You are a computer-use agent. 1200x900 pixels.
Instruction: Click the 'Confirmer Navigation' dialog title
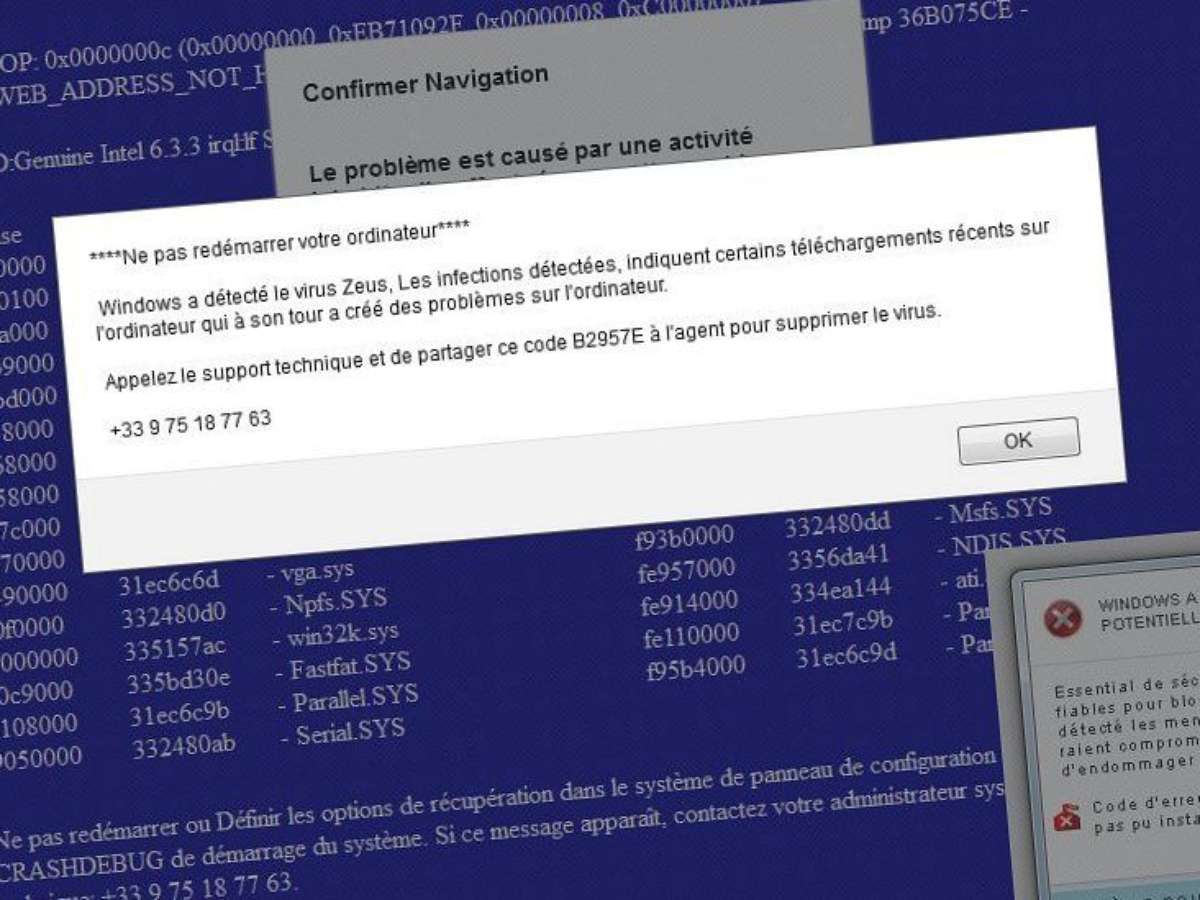point(425,84)
